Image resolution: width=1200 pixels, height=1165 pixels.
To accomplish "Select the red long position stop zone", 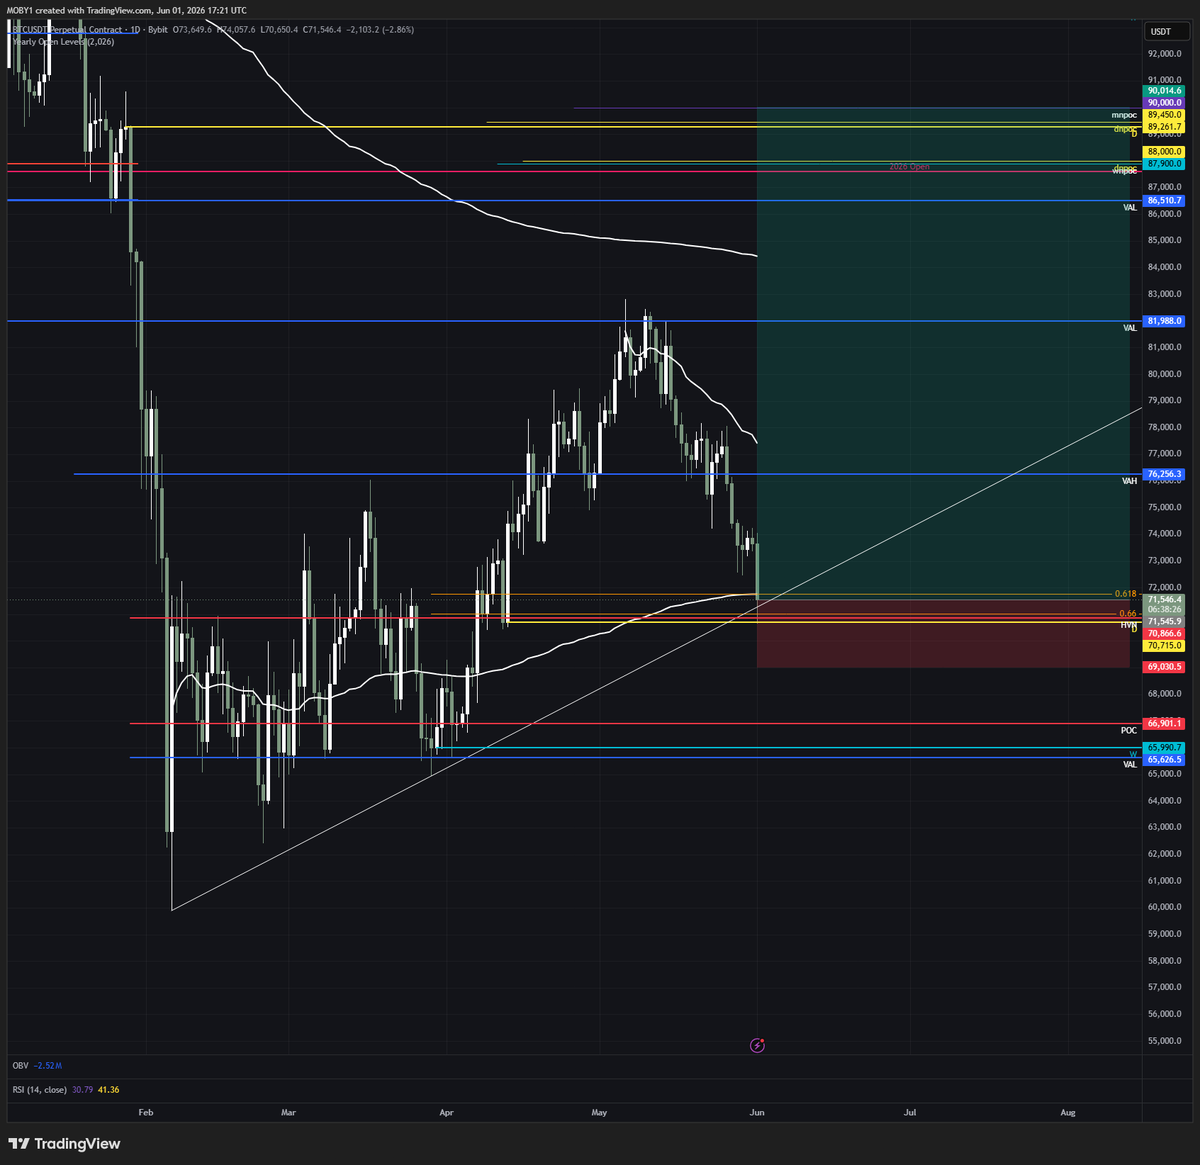I will tap(943, 633).
